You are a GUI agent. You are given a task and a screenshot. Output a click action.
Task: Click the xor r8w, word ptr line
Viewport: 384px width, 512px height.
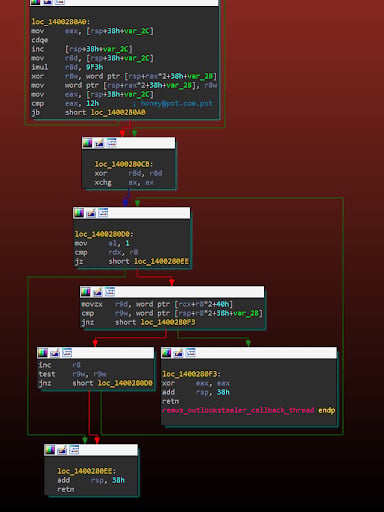tap(124, 76)
